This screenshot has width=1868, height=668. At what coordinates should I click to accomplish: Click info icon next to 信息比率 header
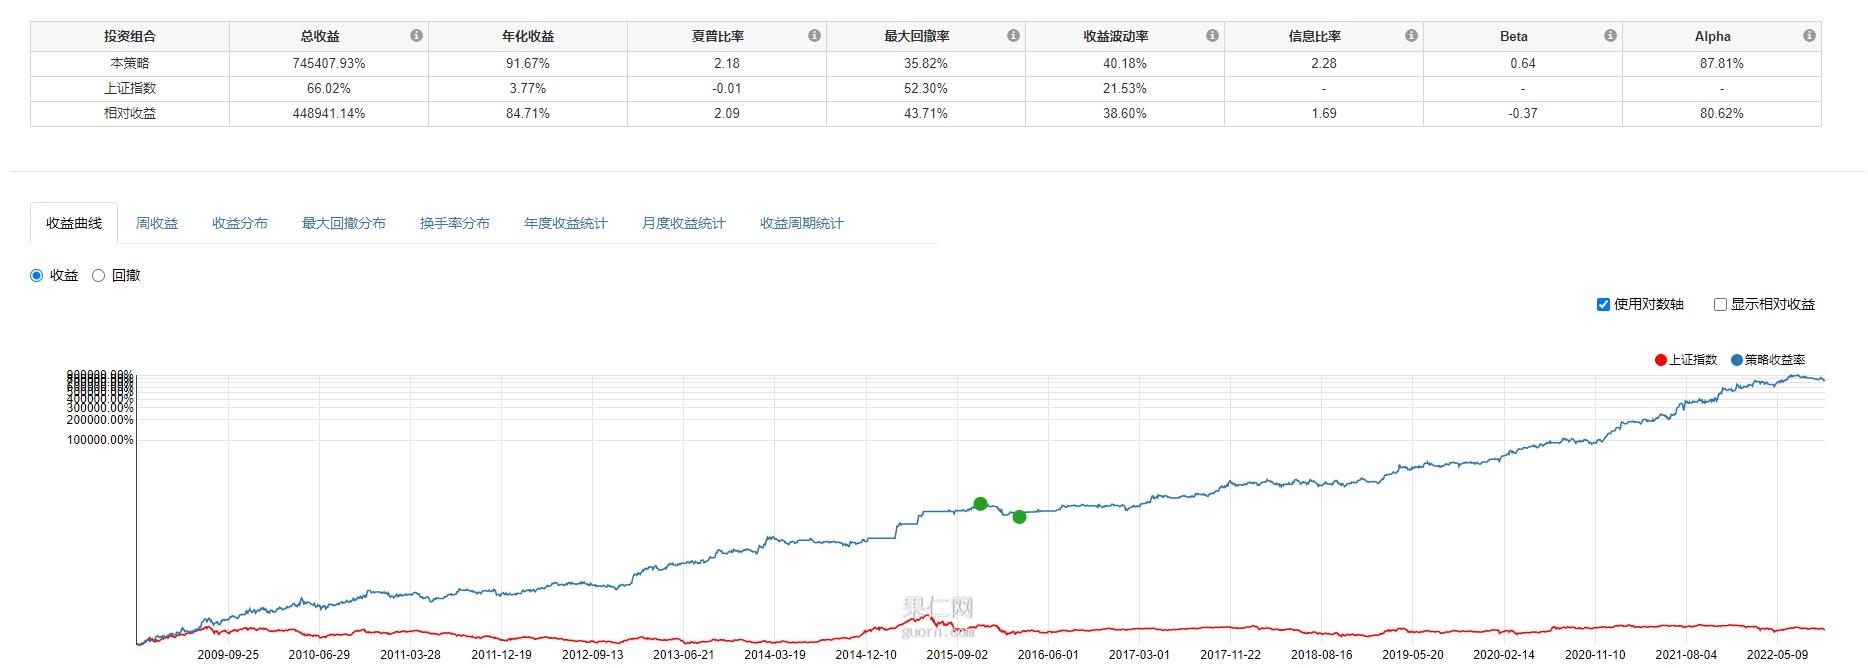[x=1411, y=36]
